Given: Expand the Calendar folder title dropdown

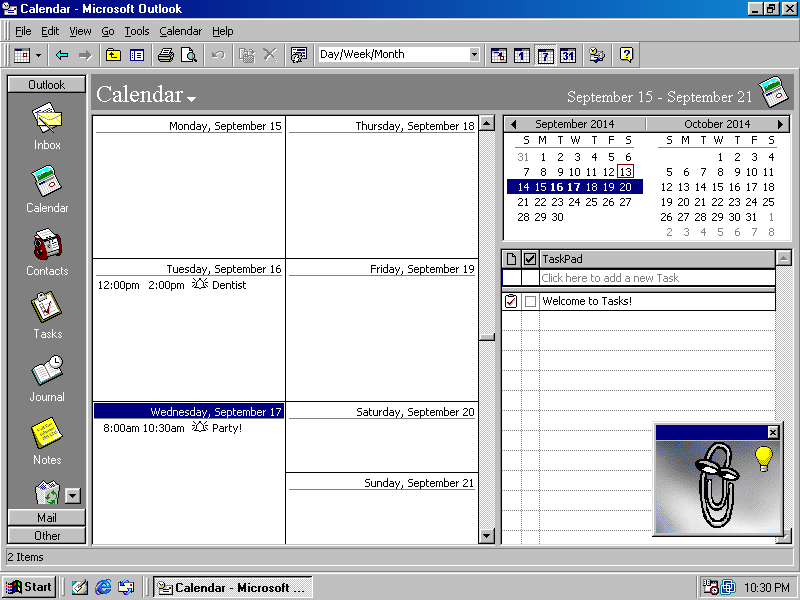Looking at the screenshot, I should click(x=191, y=99).
